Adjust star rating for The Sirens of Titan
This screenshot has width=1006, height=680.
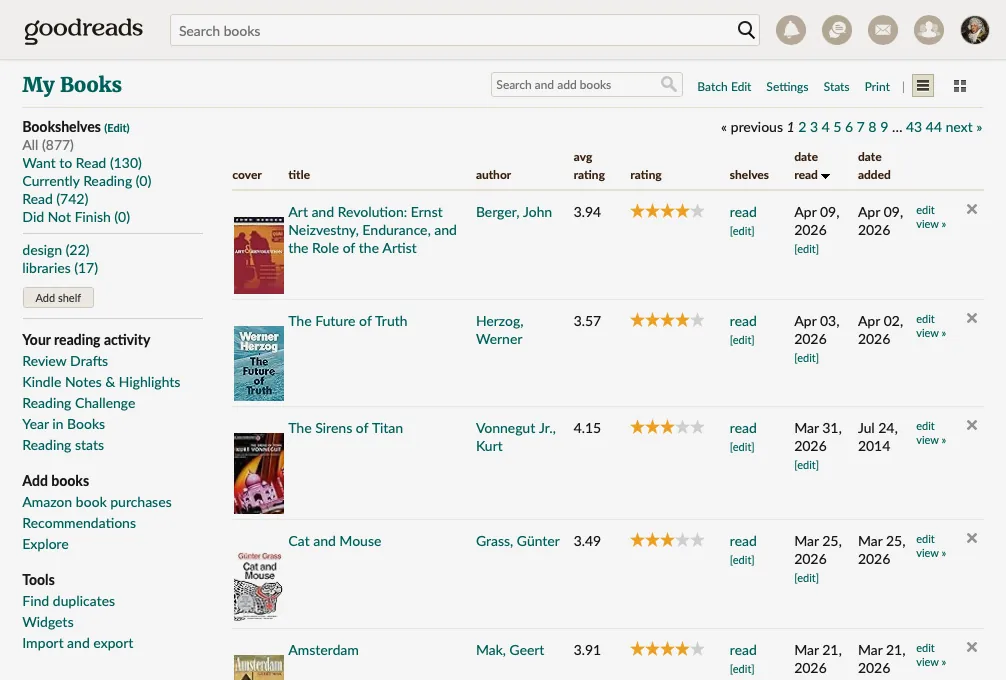pos(667,427)
